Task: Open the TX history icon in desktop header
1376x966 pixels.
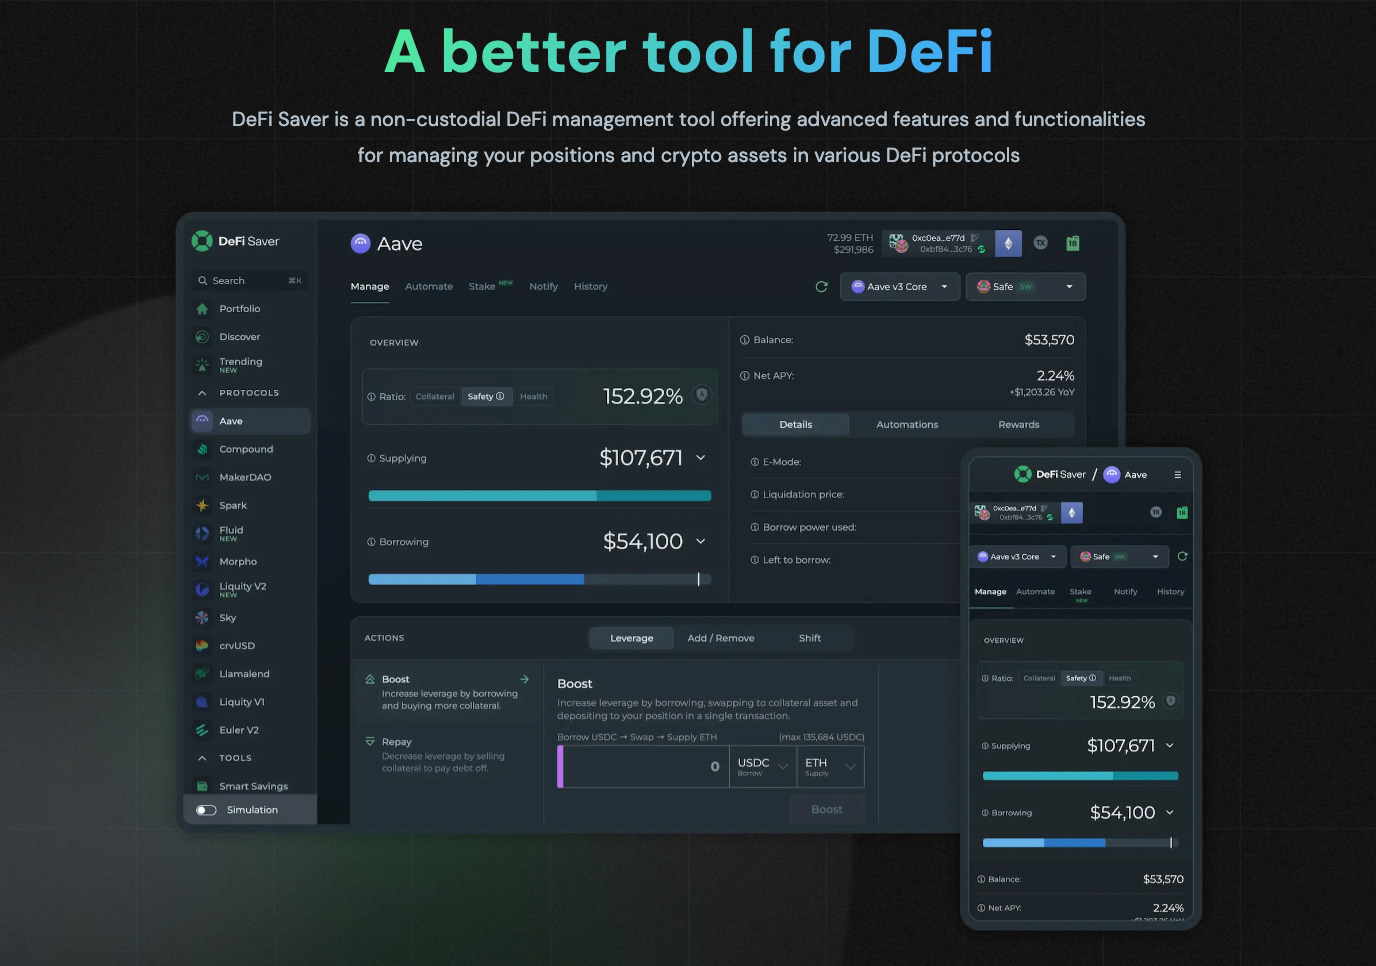Action: 1041,243
